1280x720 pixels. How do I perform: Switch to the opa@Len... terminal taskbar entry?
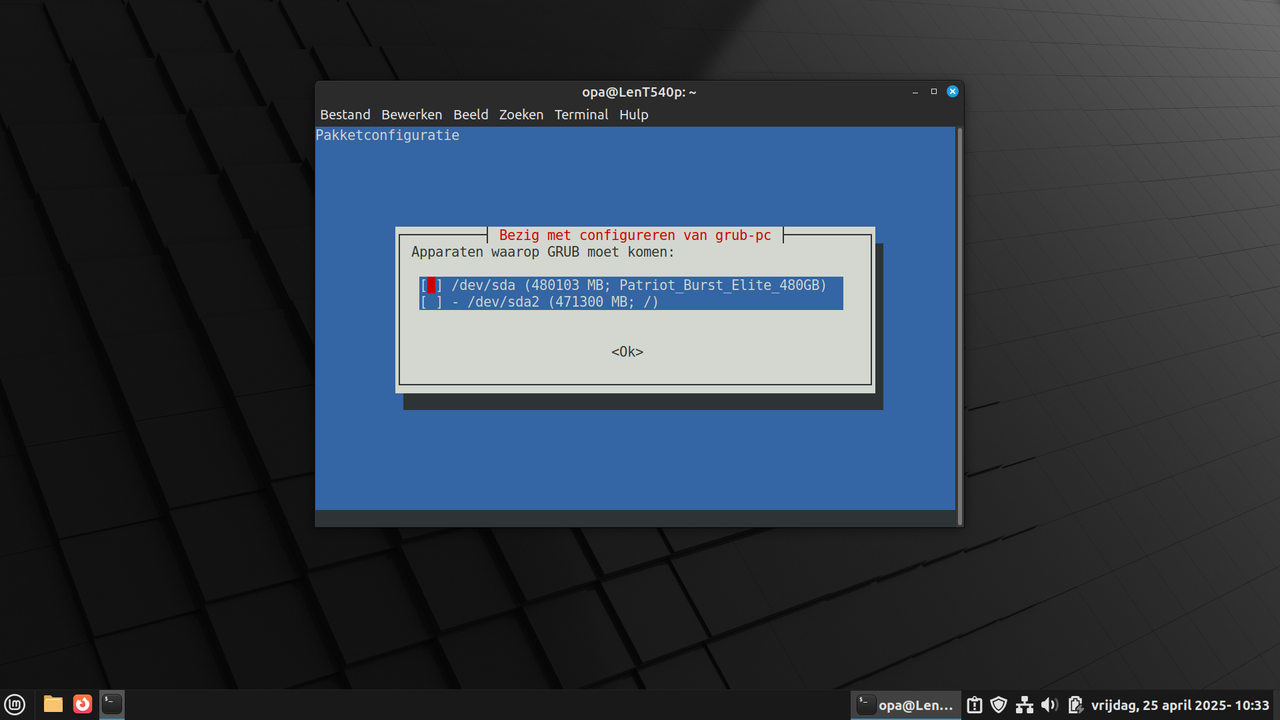pos(906,705)
